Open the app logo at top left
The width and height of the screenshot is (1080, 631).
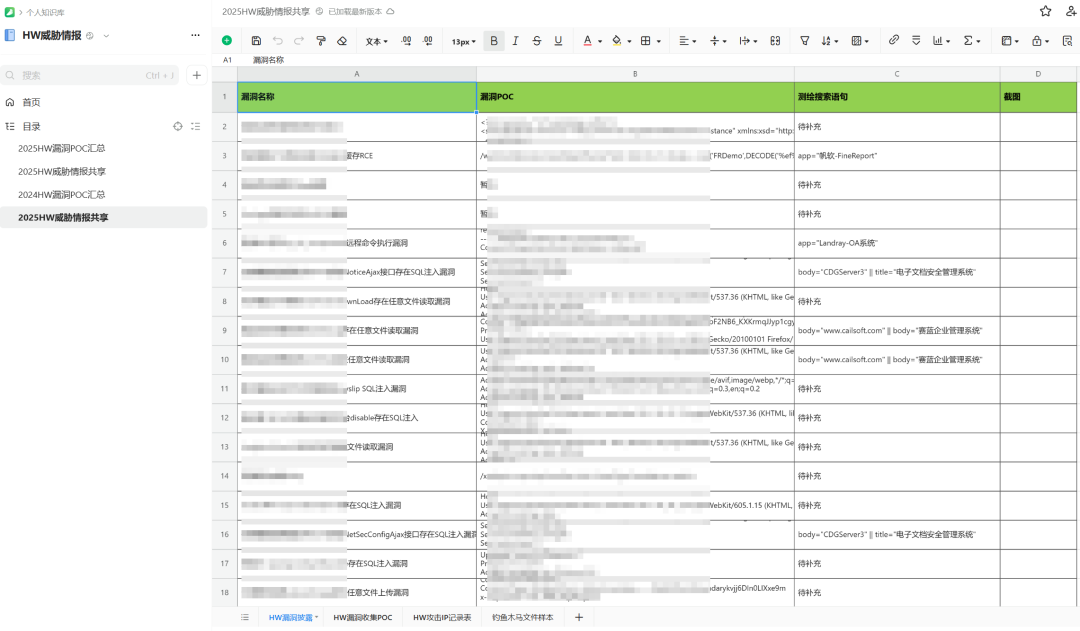point(10,12)
